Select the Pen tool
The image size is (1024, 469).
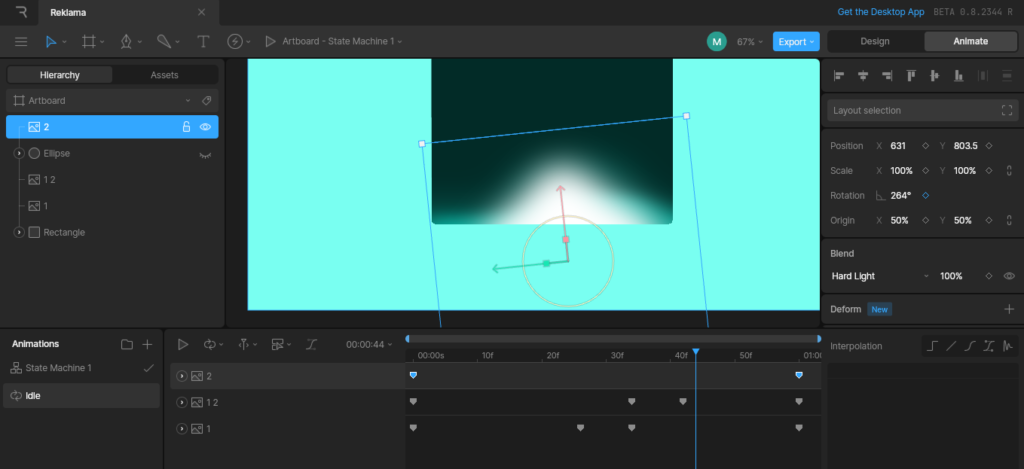(x=126, y=42)
